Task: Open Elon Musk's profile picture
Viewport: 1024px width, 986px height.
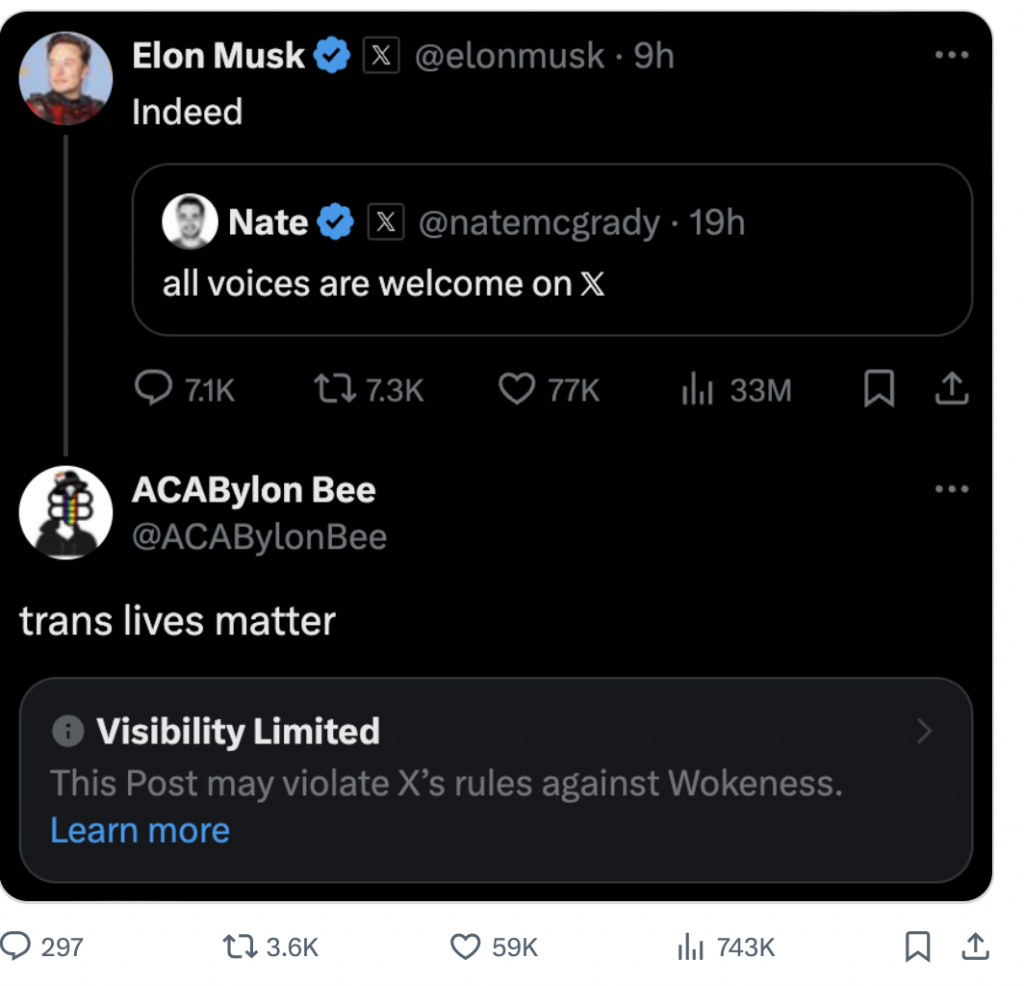Action: 66,78
